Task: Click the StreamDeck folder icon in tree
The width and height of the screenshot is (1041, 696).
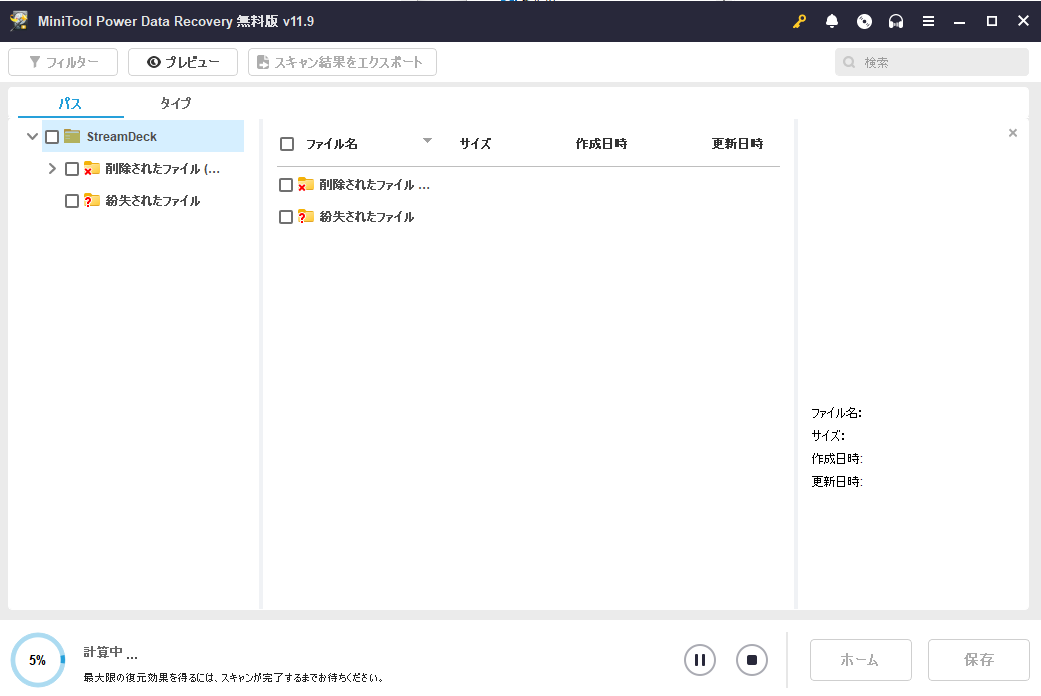Action: [72, 136]
